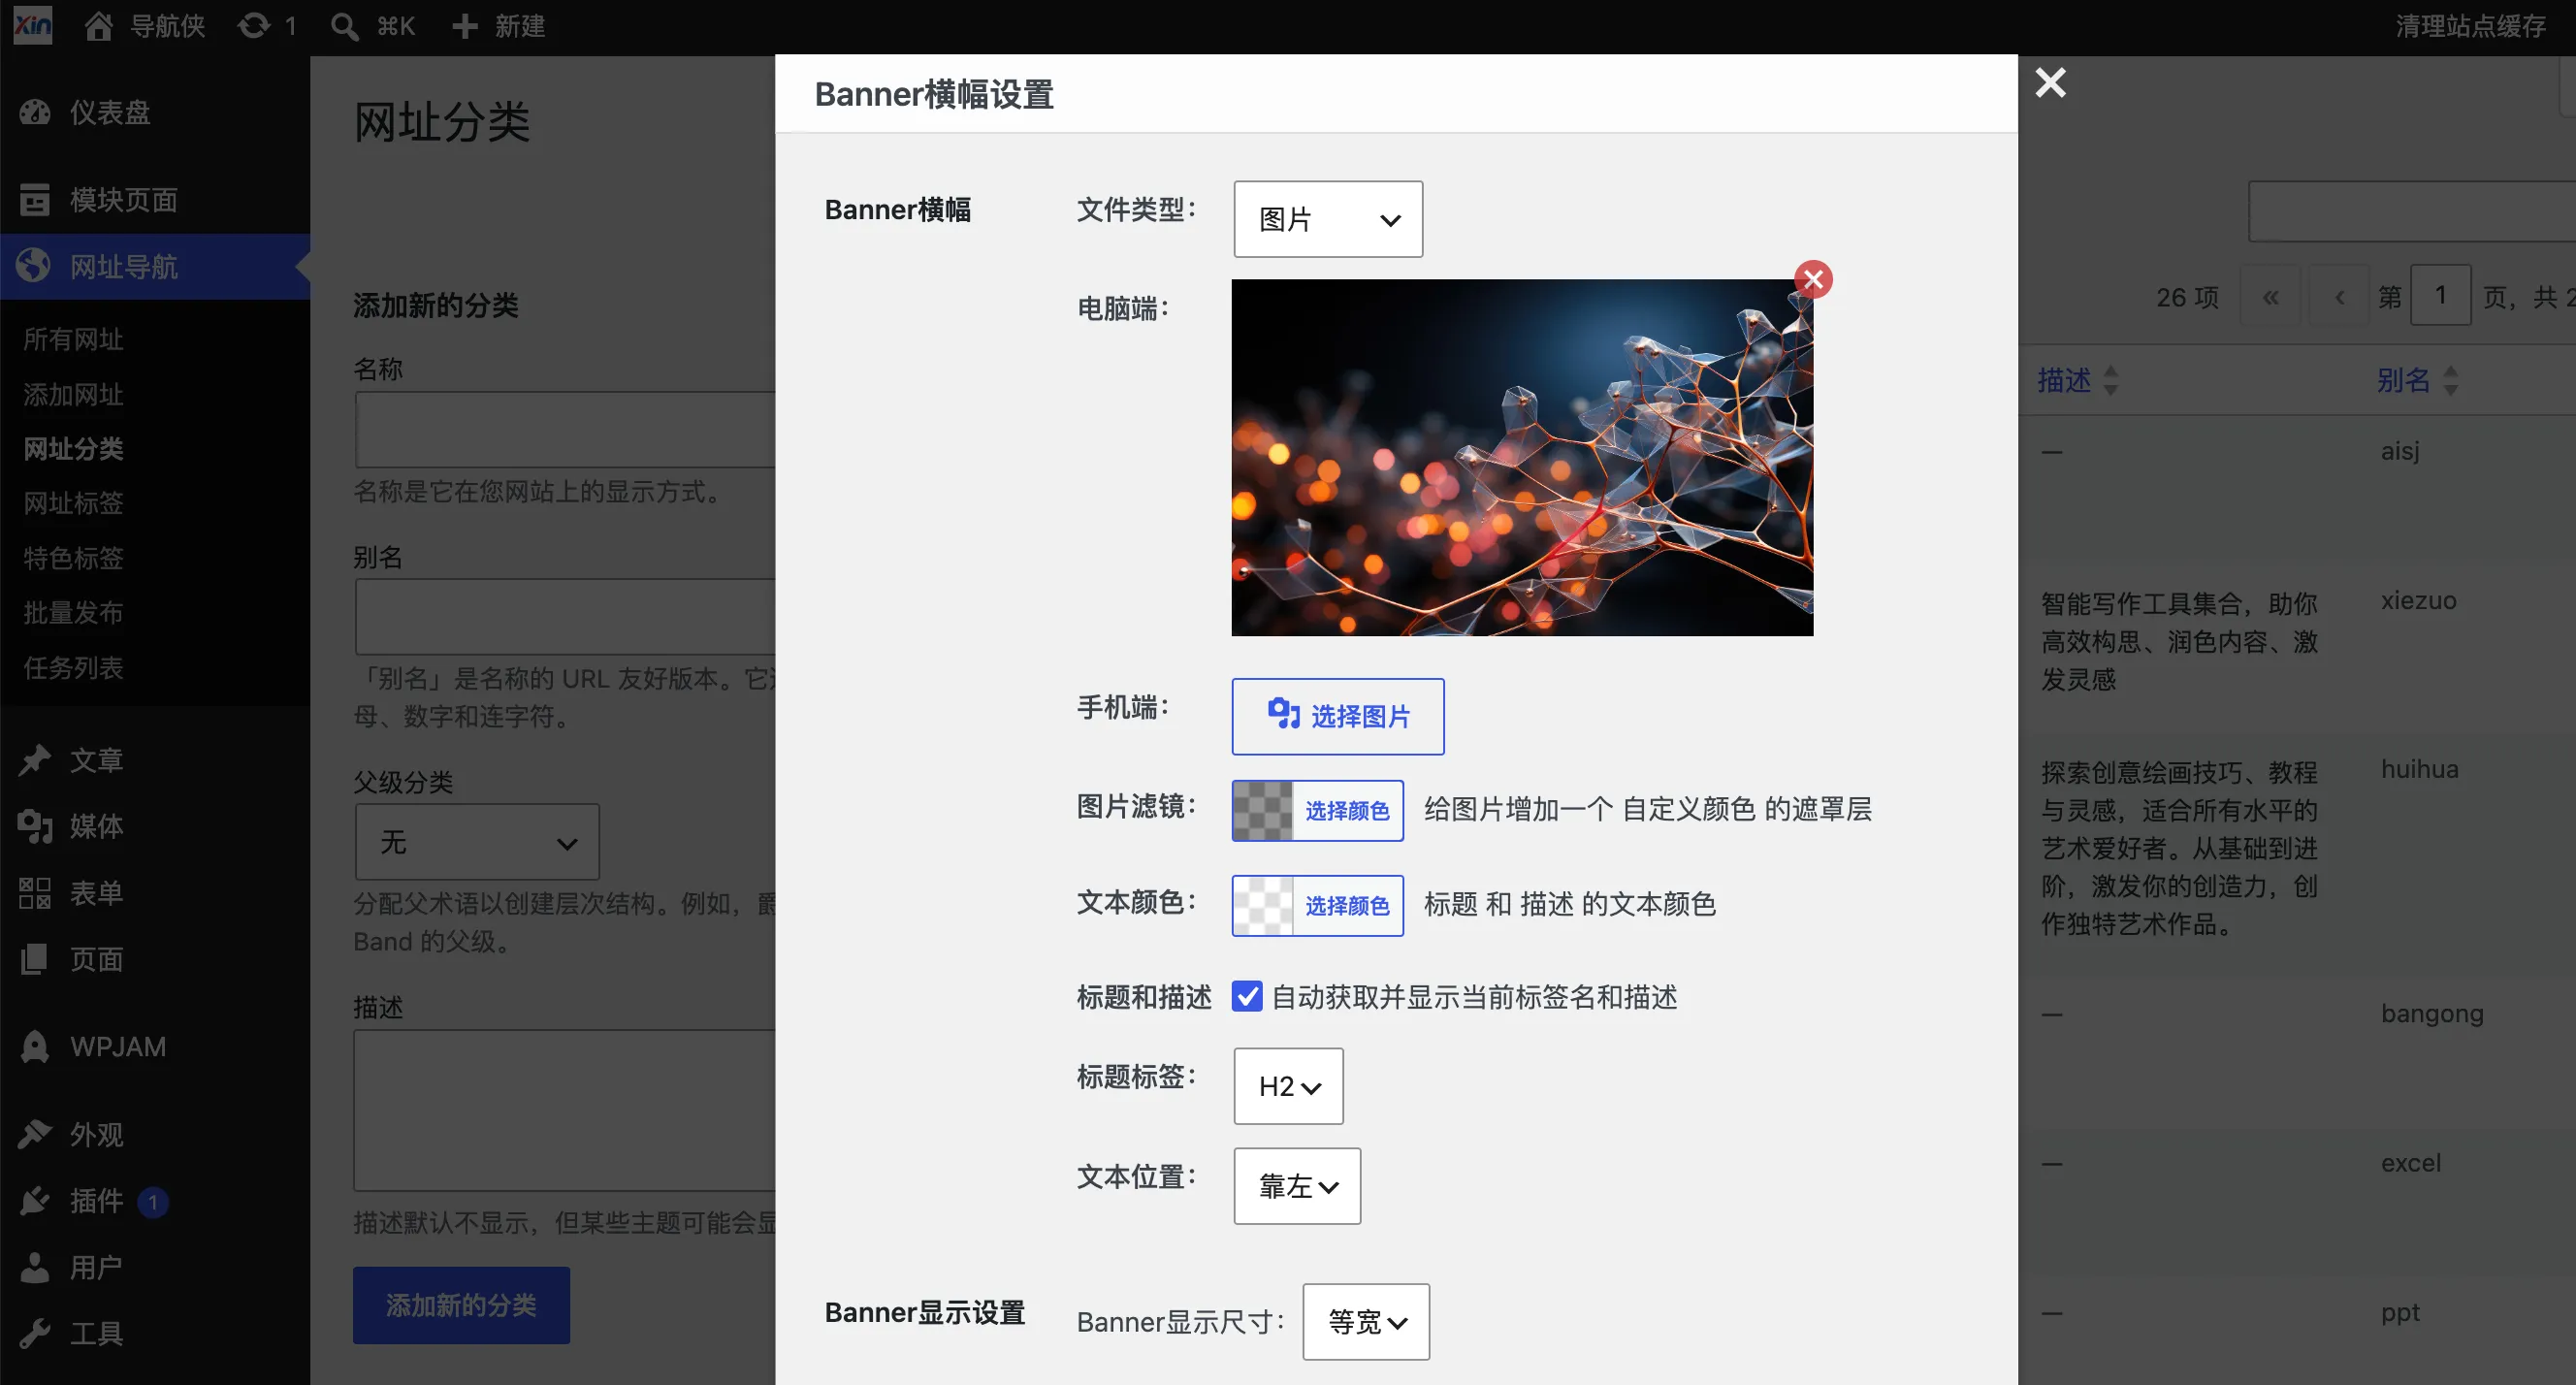Image resolution: width=2576 pixels, height=1385 pixels.
Task: Click the 网址导航 globe icon
Action: [35, 266]
